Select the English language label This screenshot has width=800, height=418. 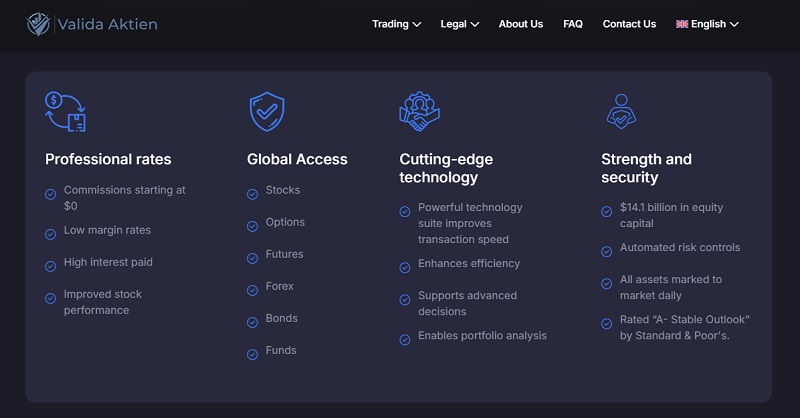point(708,24)
